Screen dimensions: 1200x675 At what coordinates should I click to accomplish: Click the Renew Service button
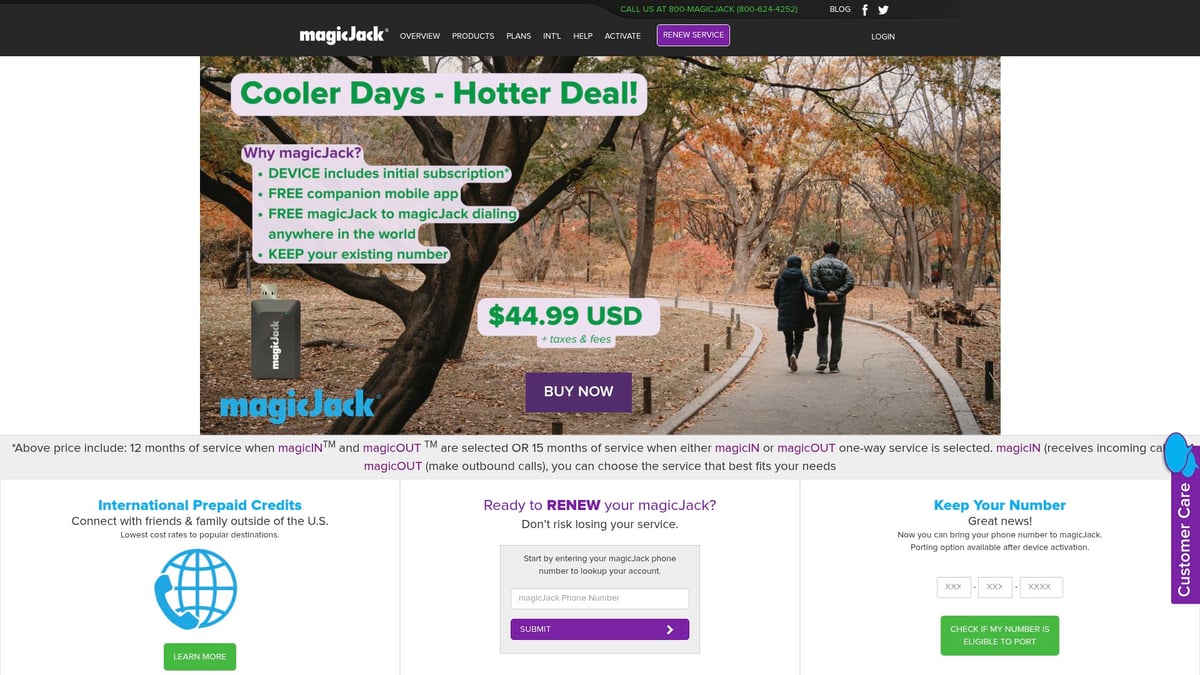tap(693, 35)
